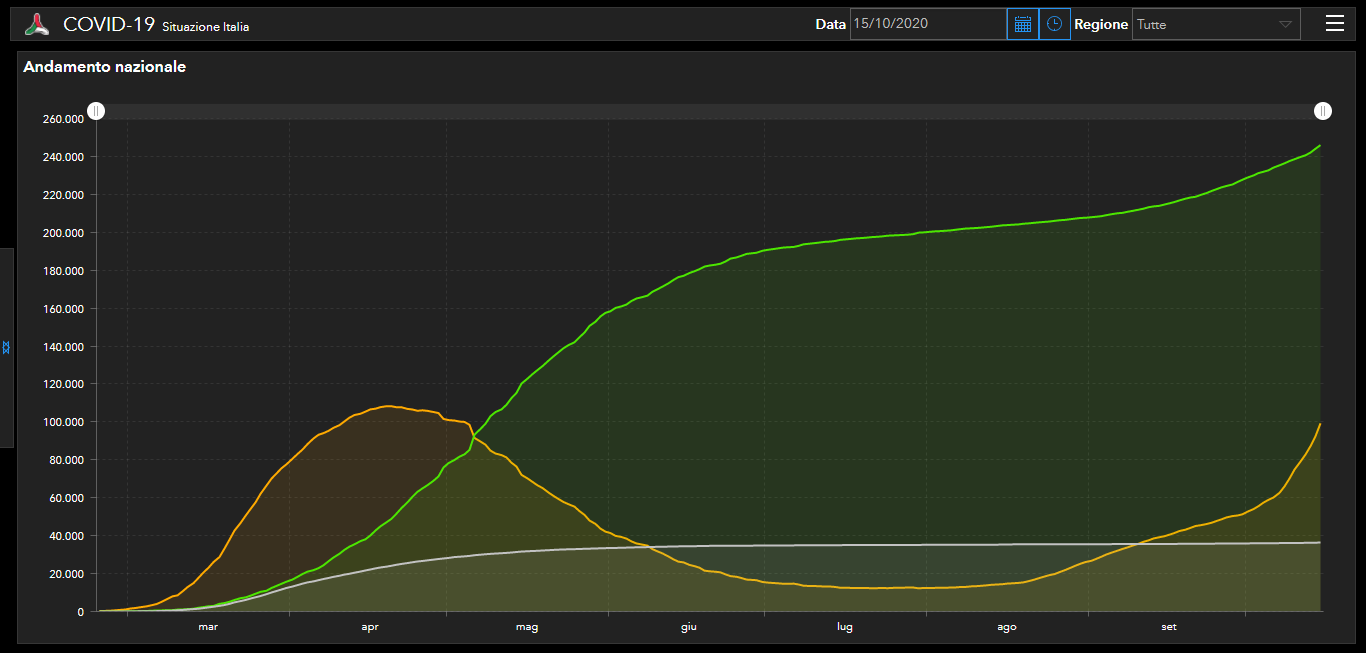Click the 'mar' month axis label
1366x653 pixels.
pyautogui.click(x=208, y=627)
